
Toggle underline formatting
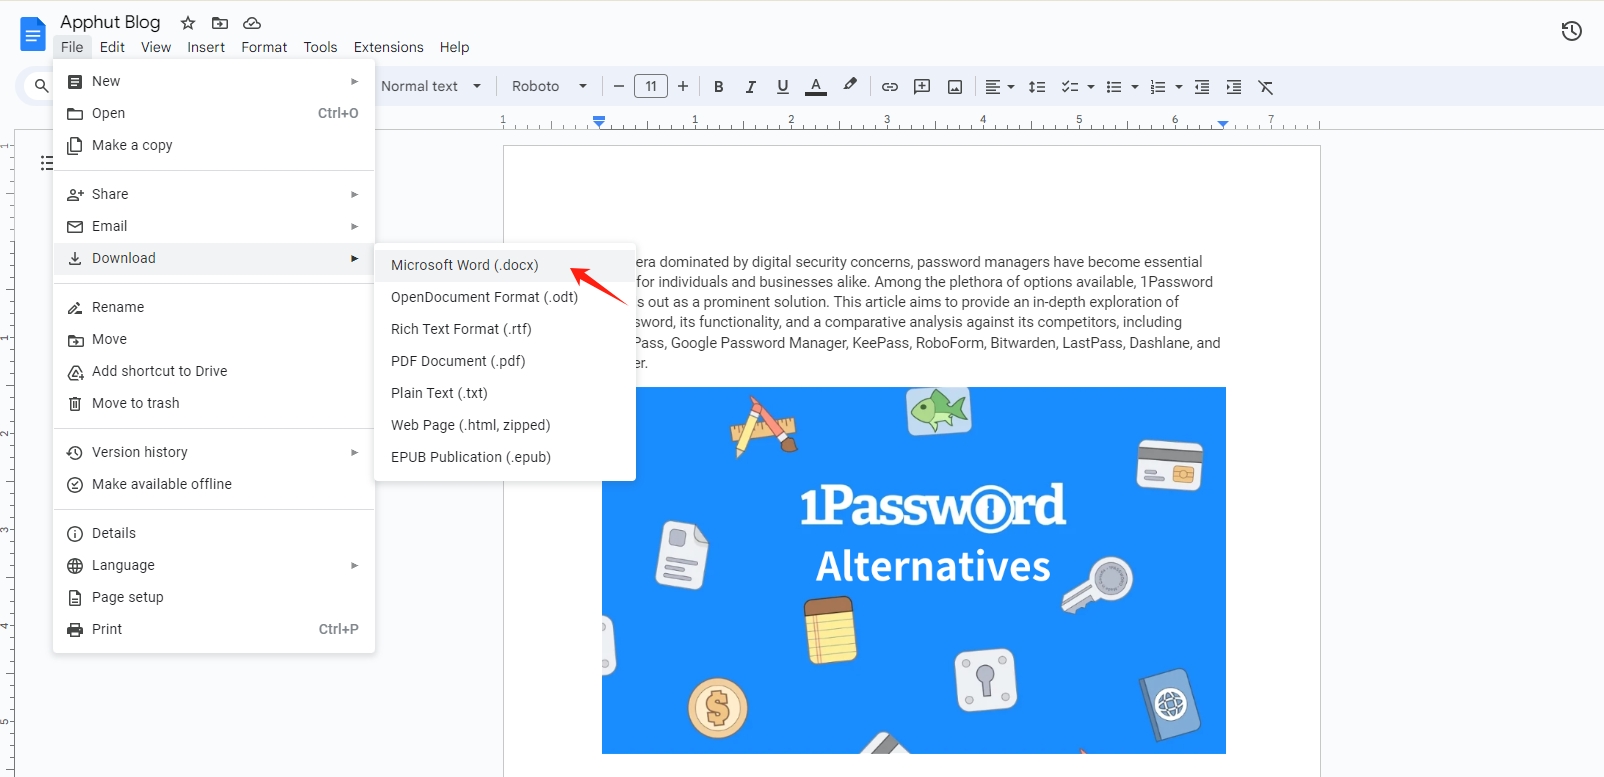(782, 87)
